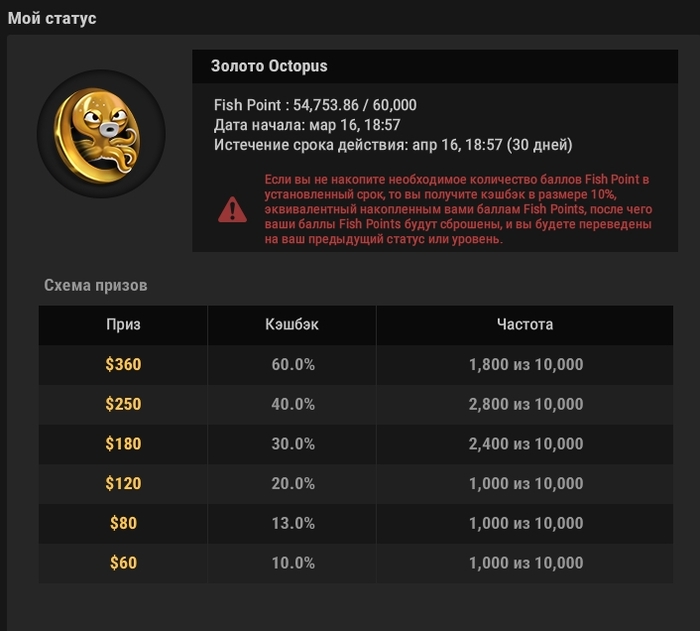The width and height of the screenshot is (700, 631).
Task: Click the Схема призов heading
Action: [x=96, y=285]
